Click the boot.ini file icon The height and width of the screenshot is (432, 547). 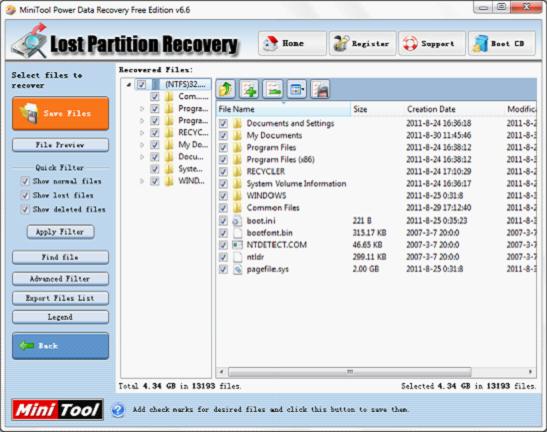pos(237,221)
